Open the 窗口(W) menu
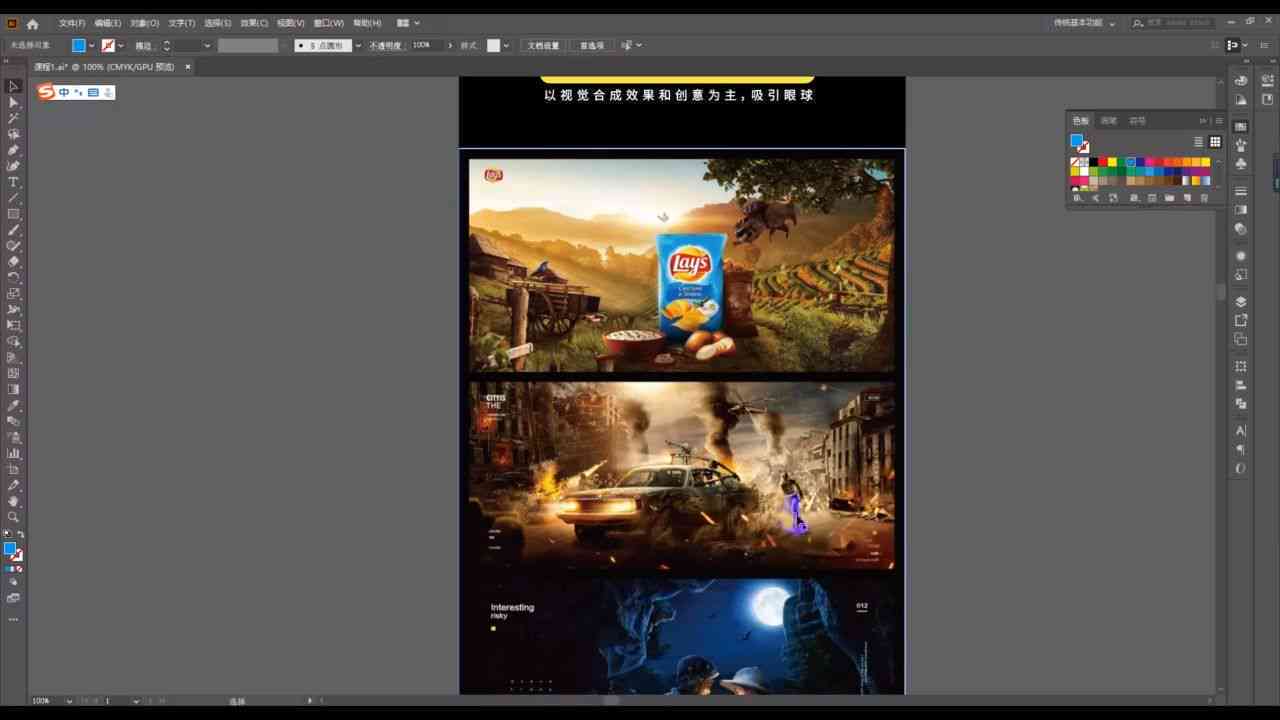This screenshot has width=1280, height=720. (x=329, y=23)
